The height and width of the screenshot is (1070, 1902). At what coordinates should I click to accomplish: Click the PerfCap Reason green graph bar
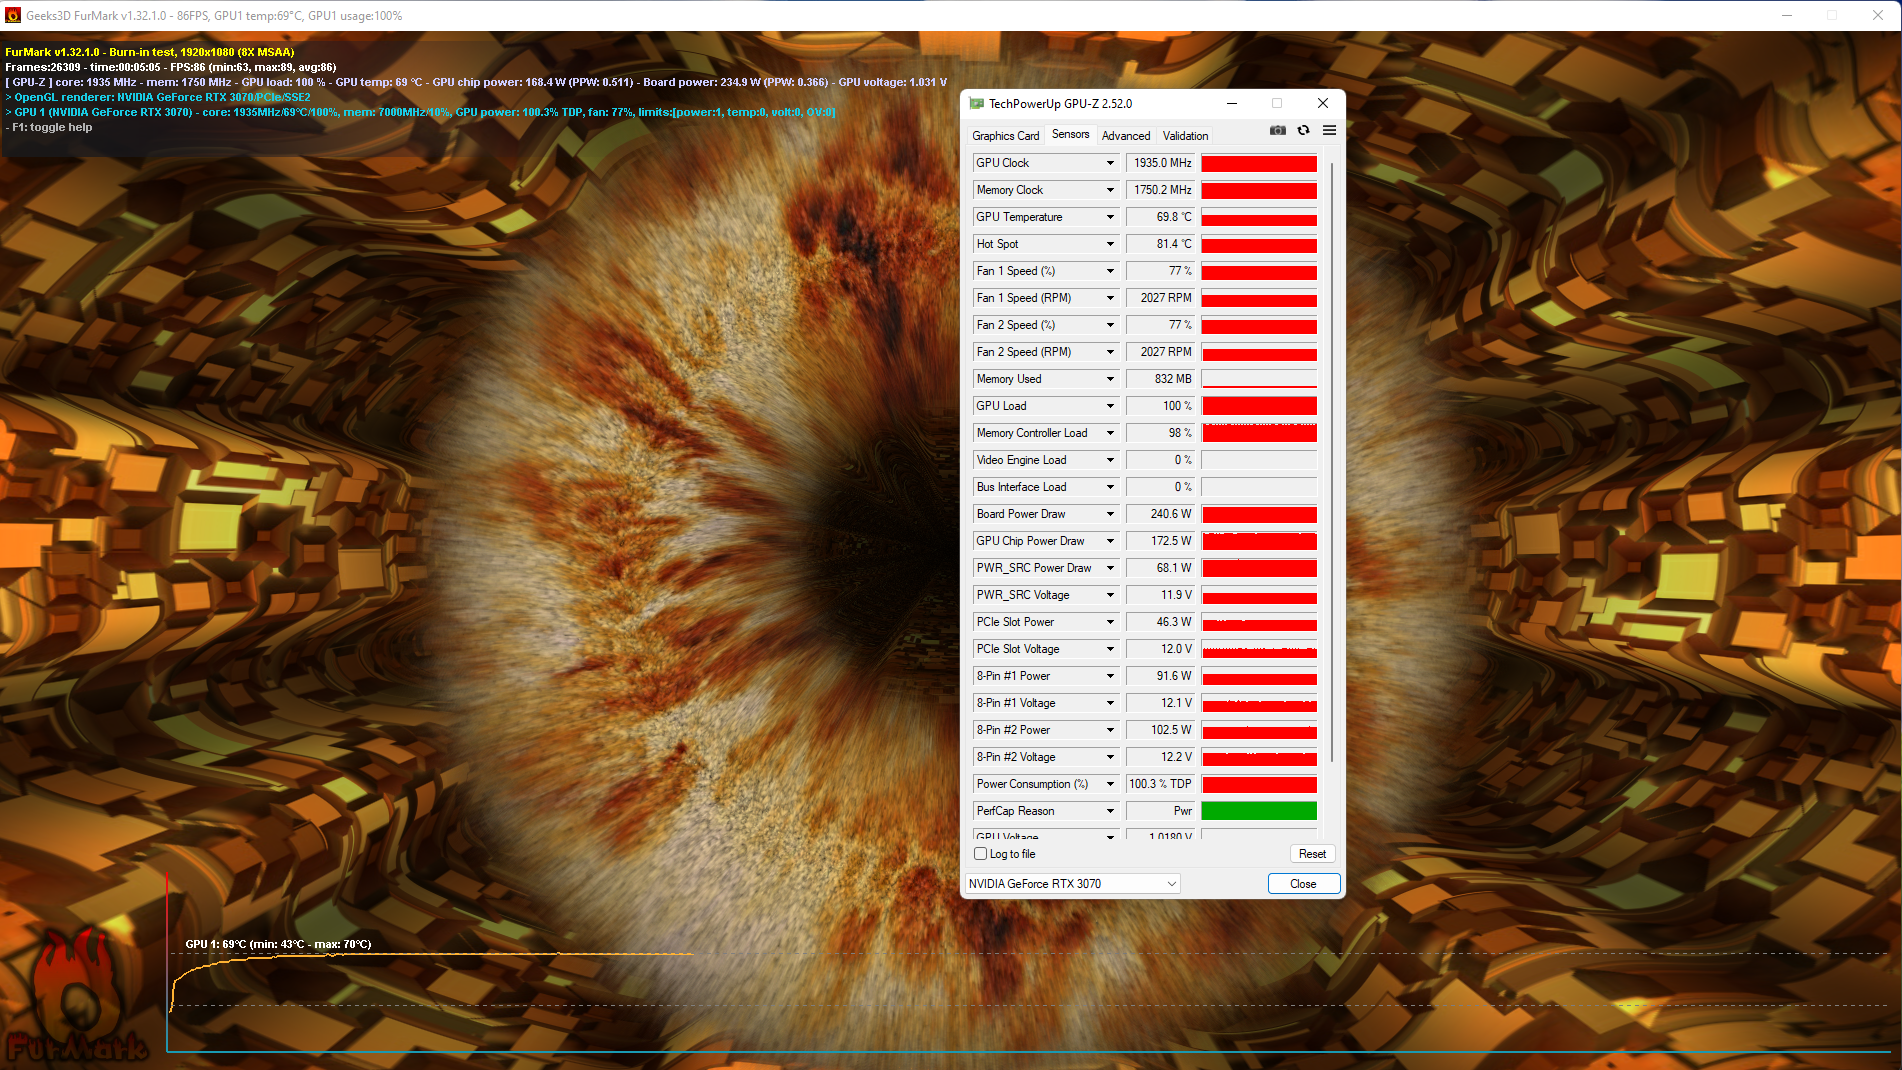tap(1259, 811)
